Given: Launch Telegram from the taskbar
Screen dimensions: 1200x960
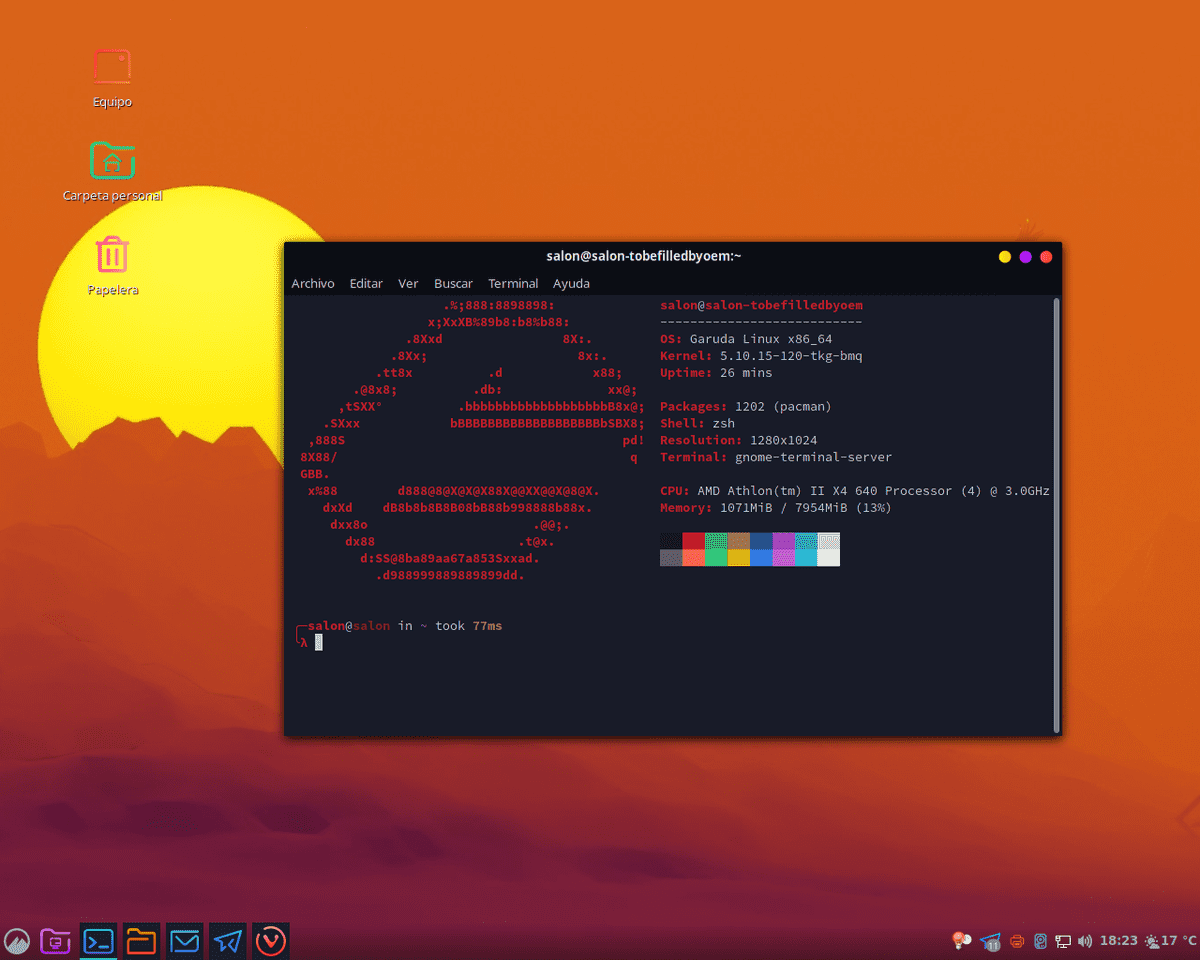Looking at the screenshot, I should (227, 941).
